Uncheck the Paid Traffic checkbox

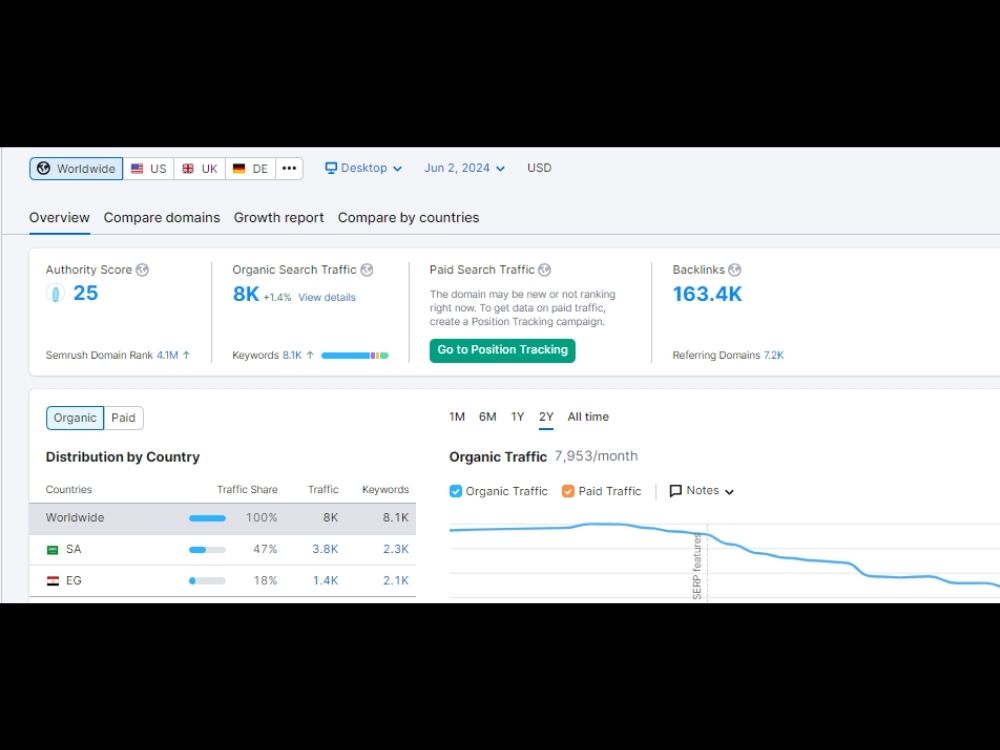(x=568, y=491)
